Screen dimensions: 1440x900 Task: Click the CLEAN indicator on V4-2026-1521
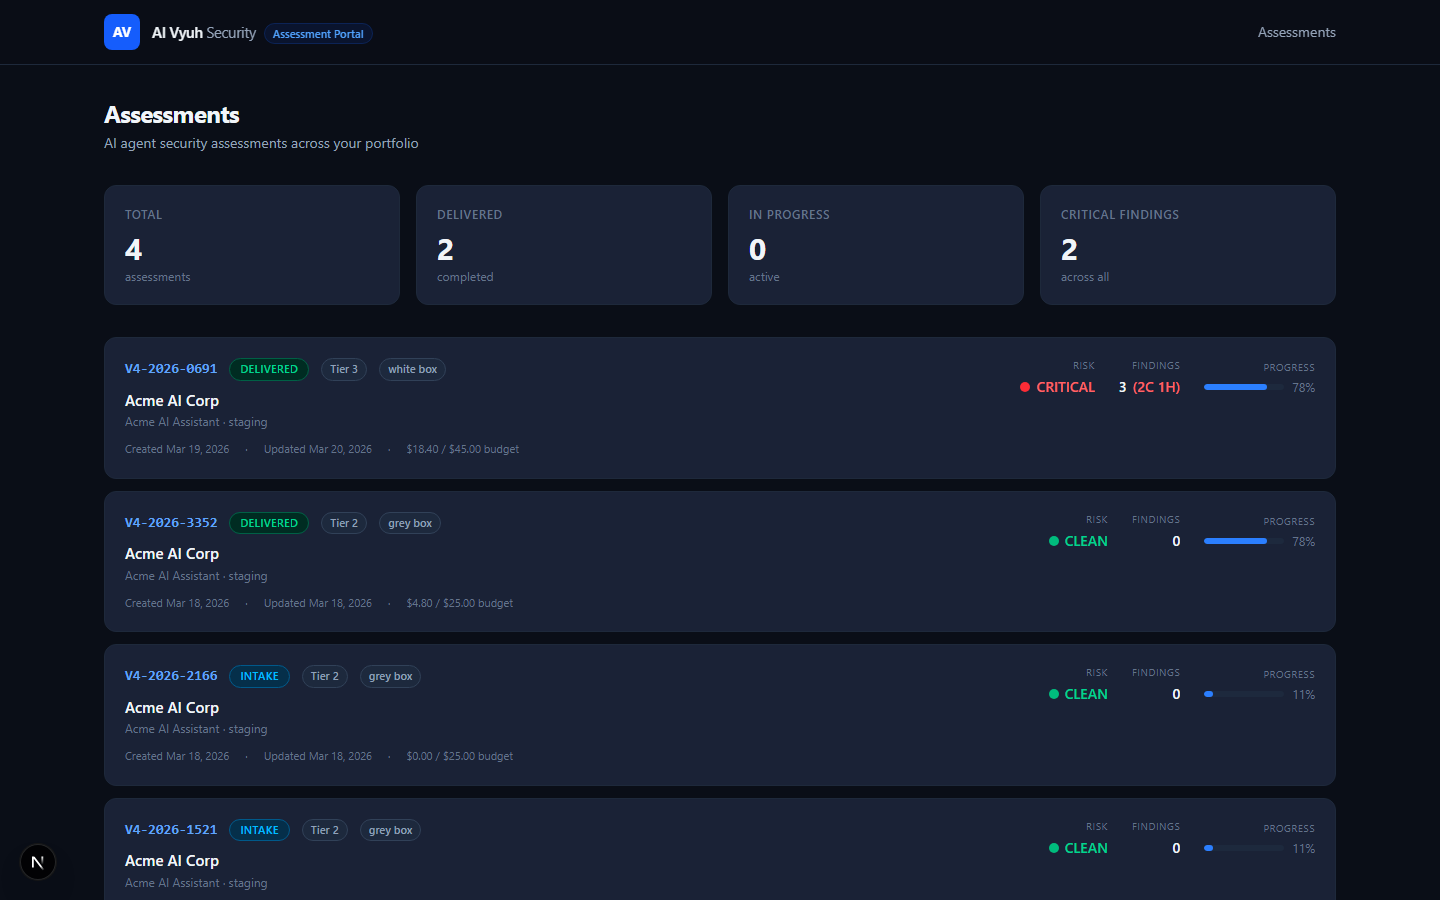coord(1079,848)
